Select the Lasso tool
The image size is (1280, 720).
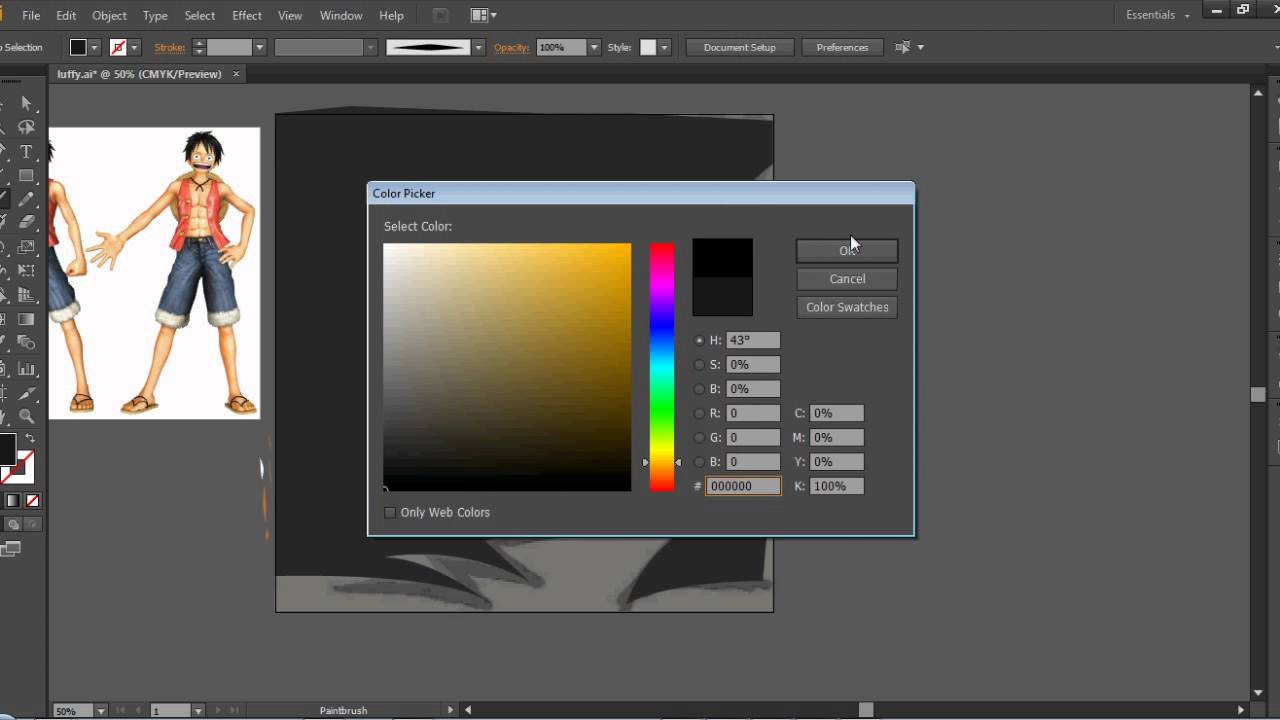point(27,128)
